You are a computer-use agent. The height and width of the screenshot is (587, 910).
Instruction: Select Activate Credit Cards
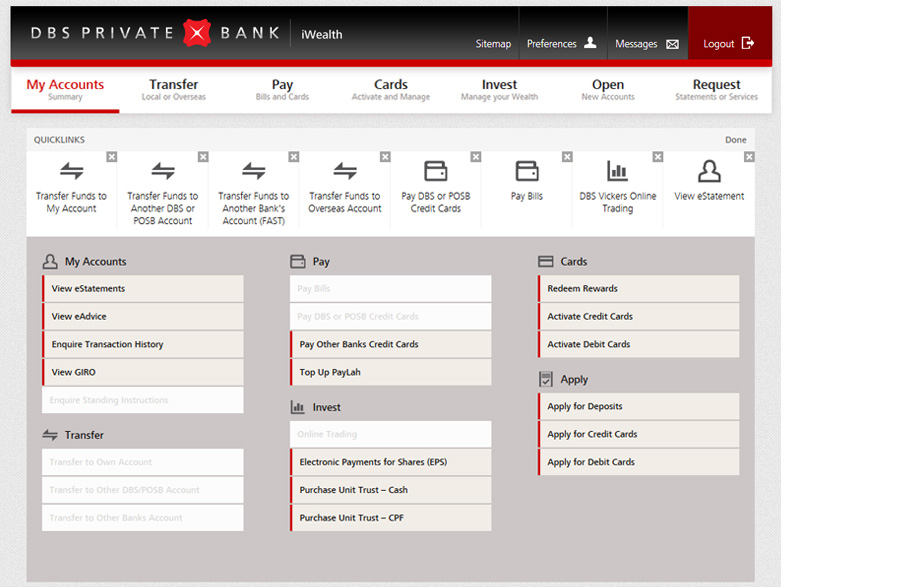[638, 316]
